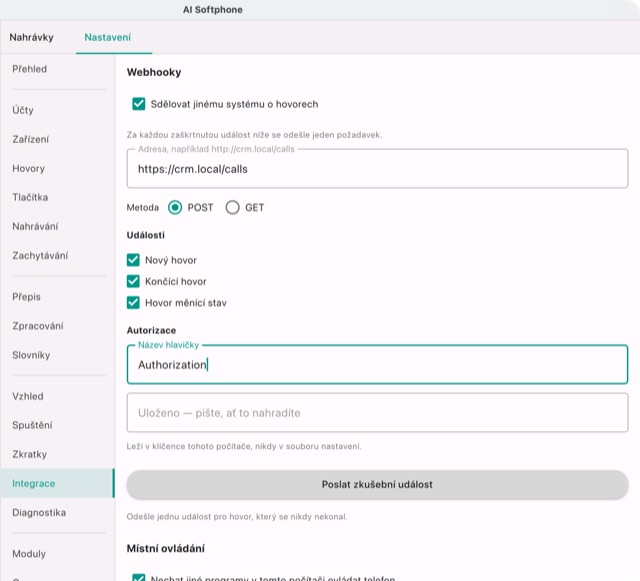640x581 pixels.
Task: Go to Vzhled settings
Action: [x=28, y=396]
